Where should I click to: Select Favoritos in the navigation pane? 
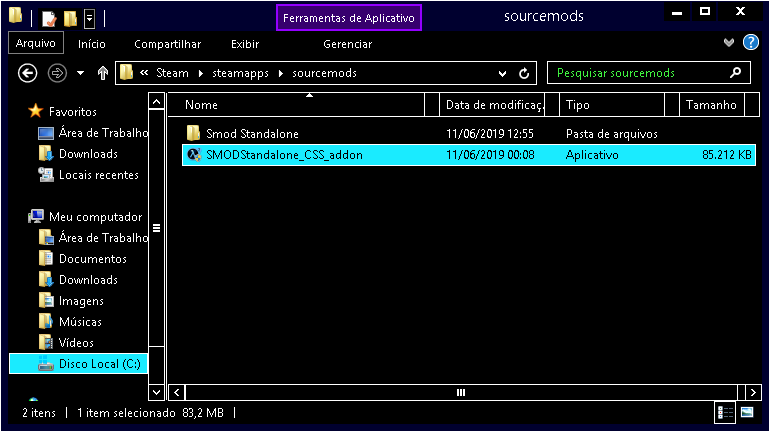coord(73,111)
